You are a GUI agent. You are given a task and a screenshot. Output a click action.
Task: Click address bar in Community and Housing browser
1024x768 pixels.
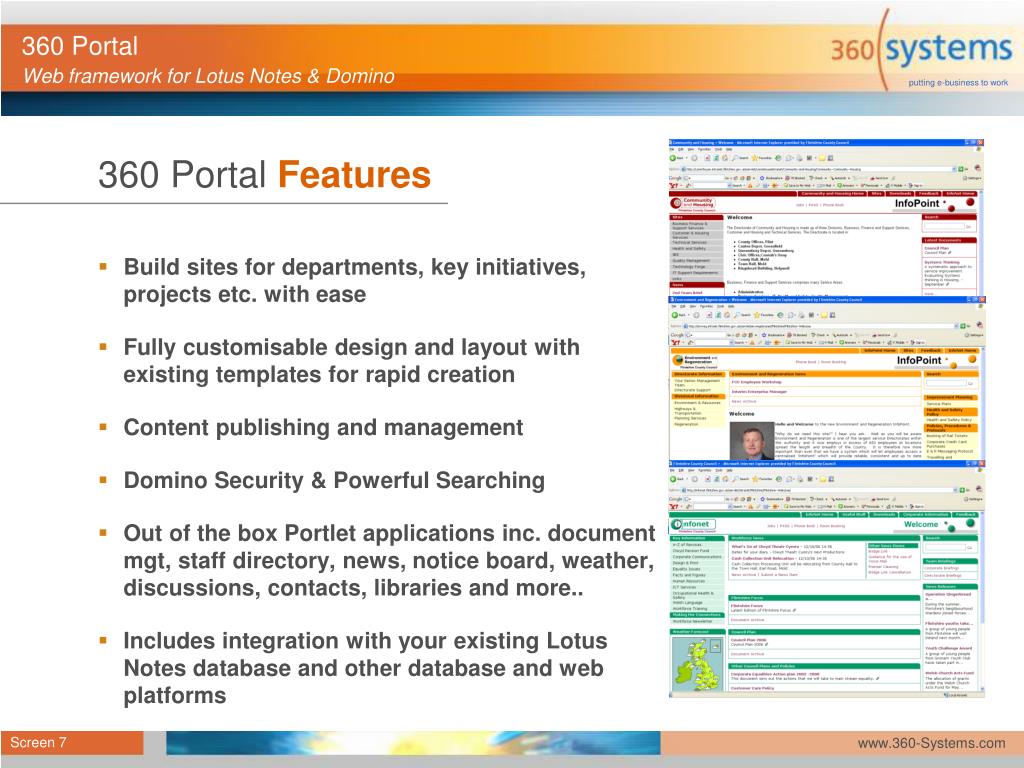click(819, 169)
